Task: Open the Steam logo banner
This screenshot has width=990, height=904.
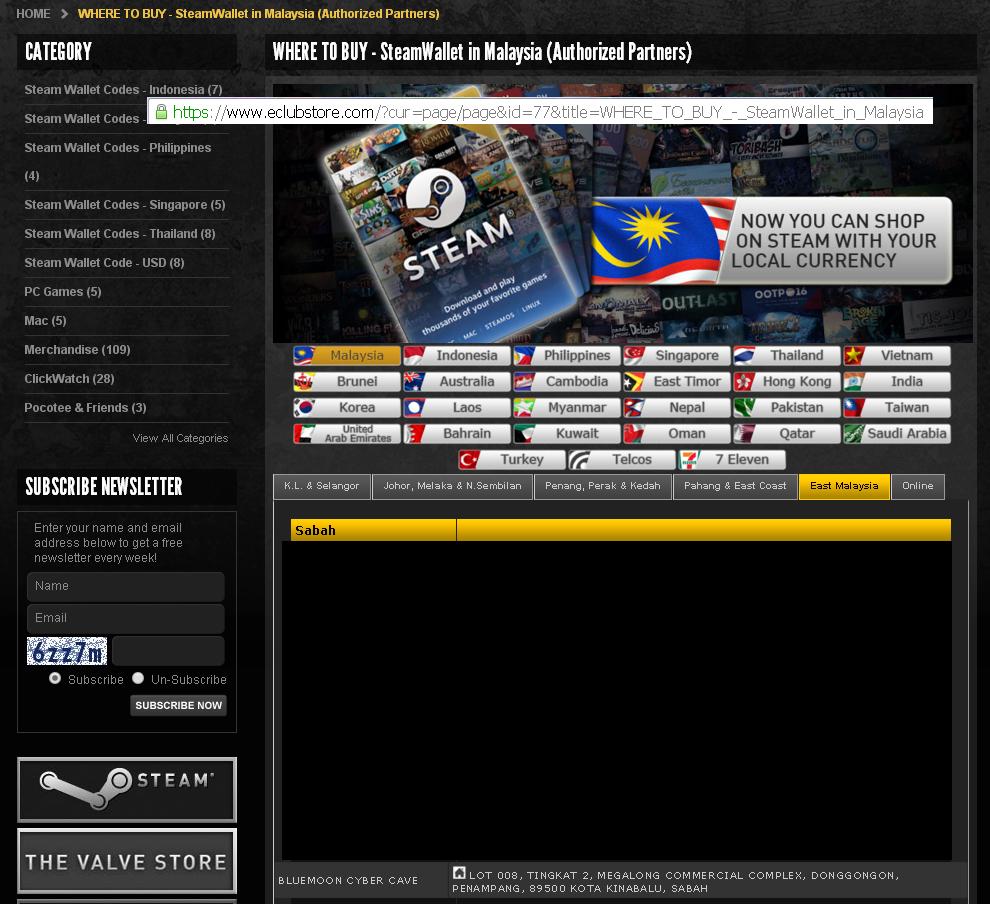Action: (127, 790)
